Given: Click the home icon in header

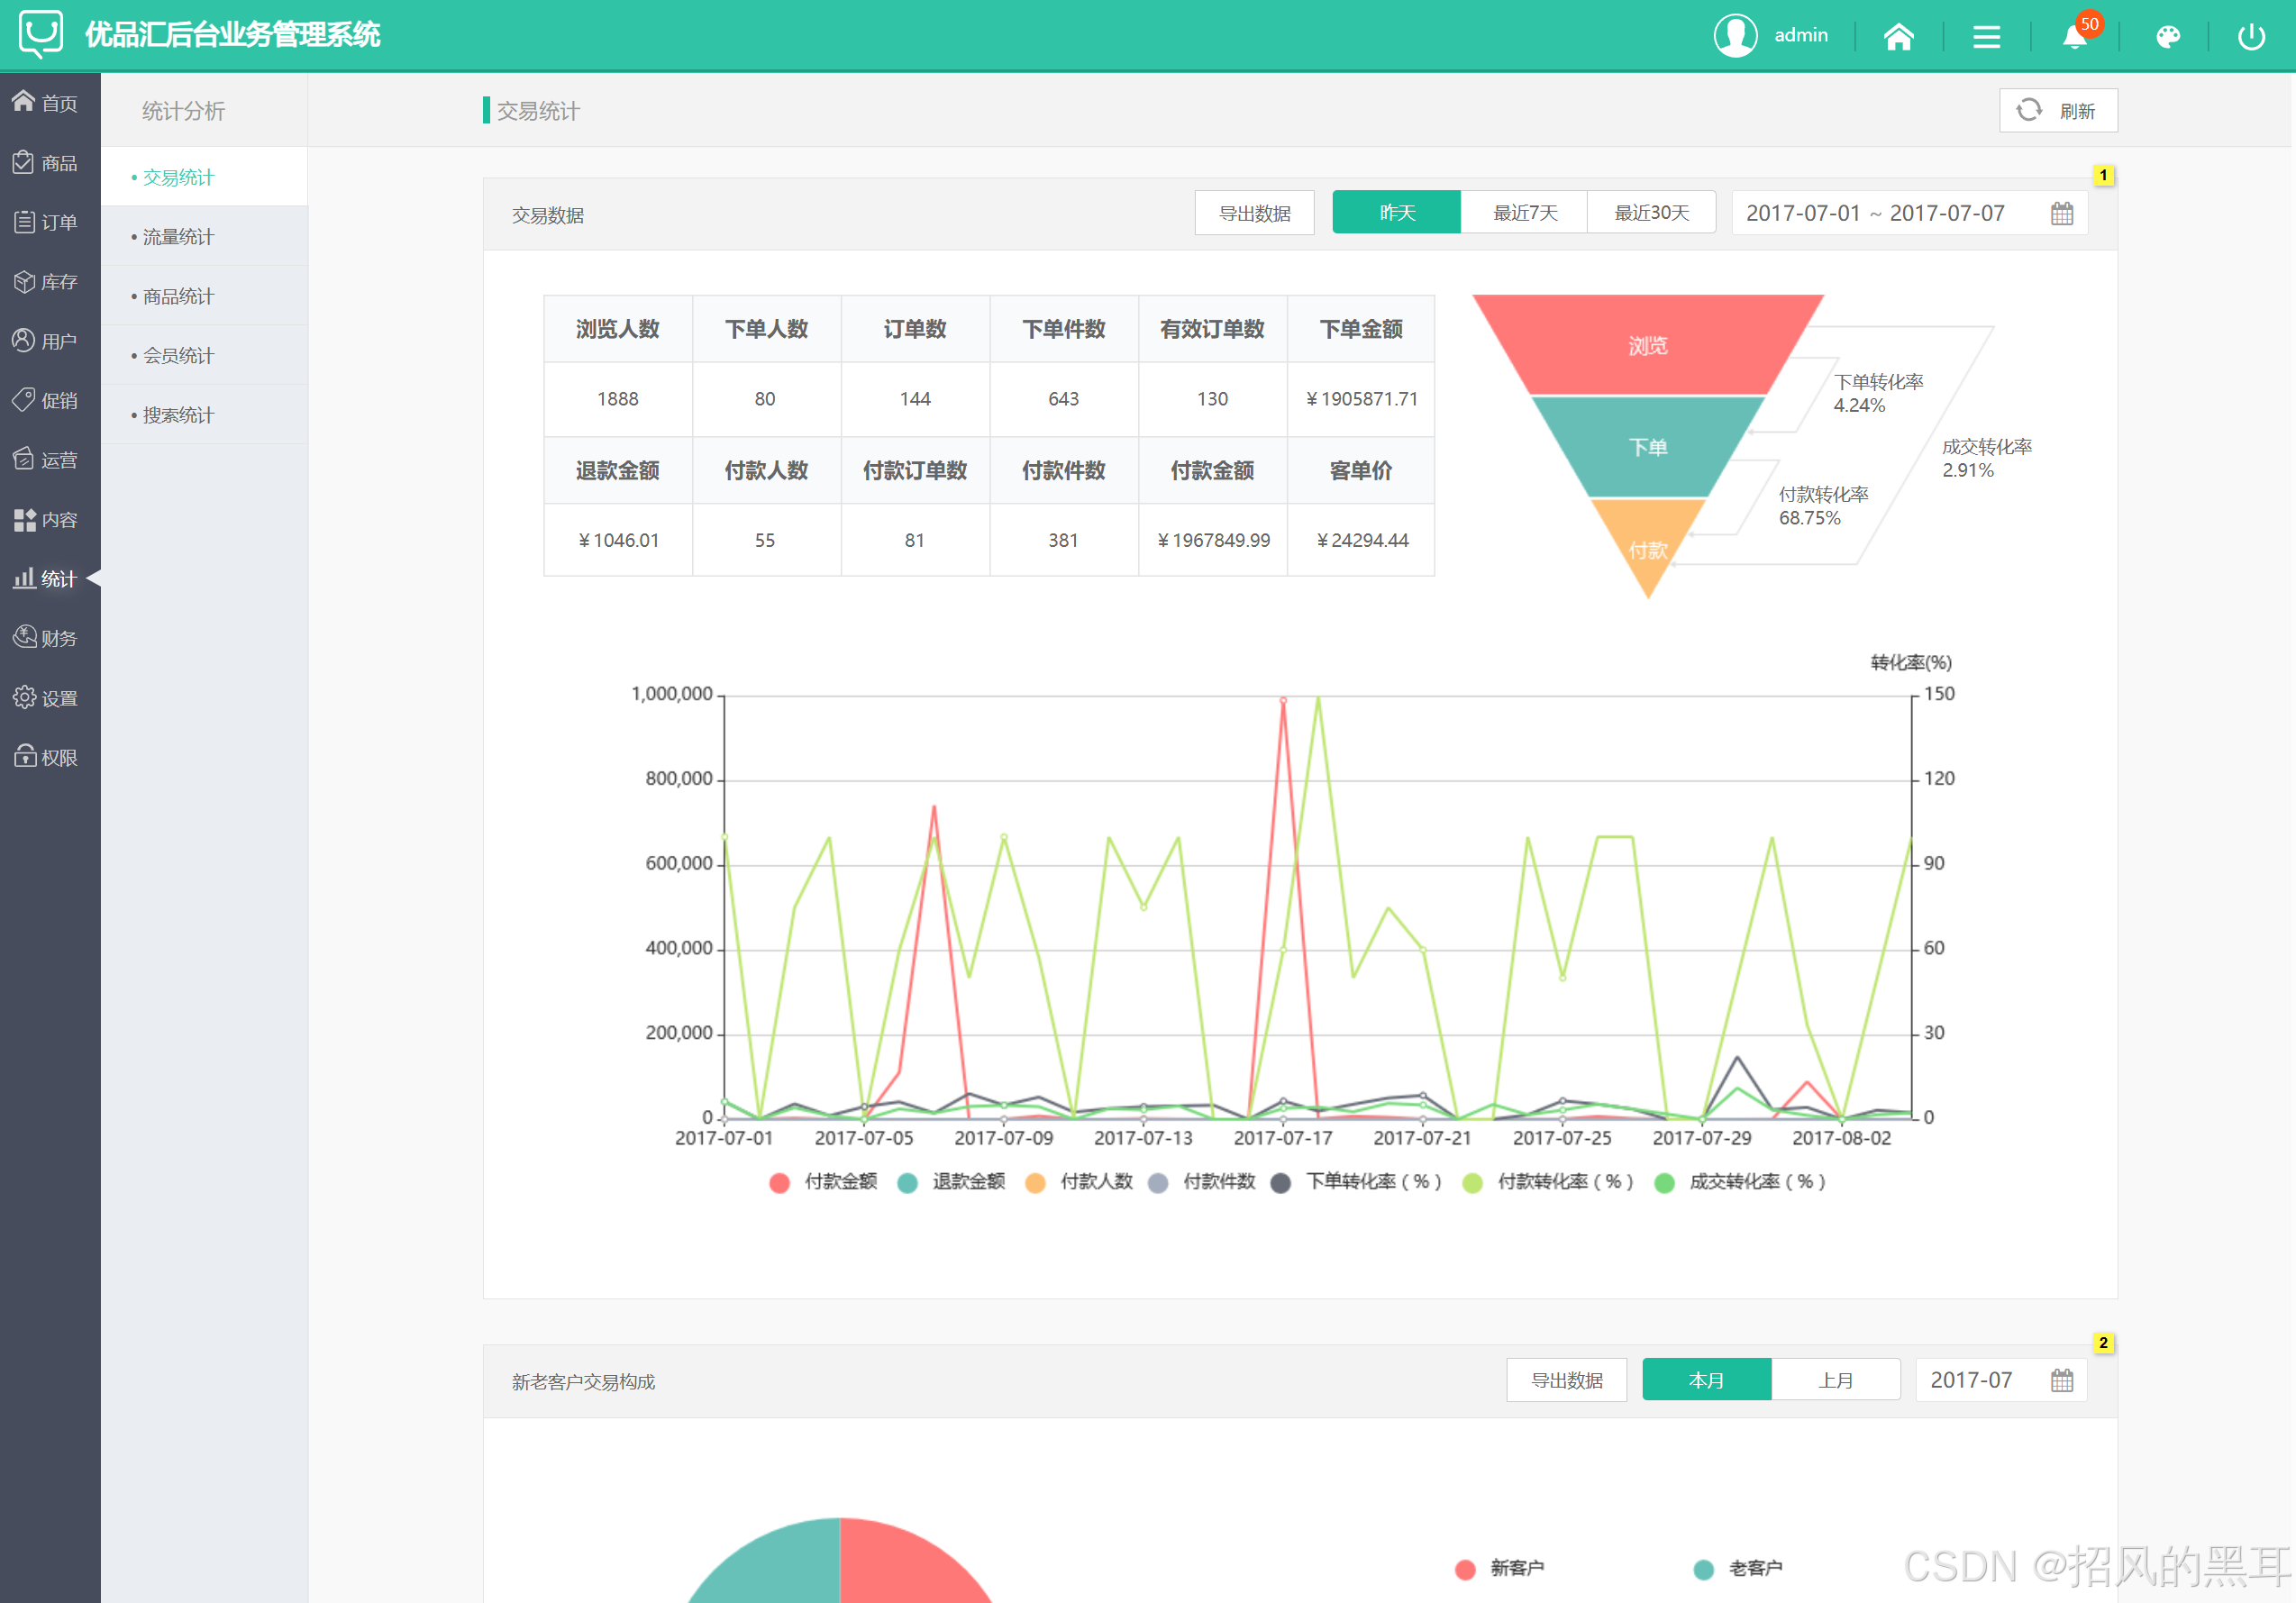Looking at the screenshot, I should [1898, 37].
